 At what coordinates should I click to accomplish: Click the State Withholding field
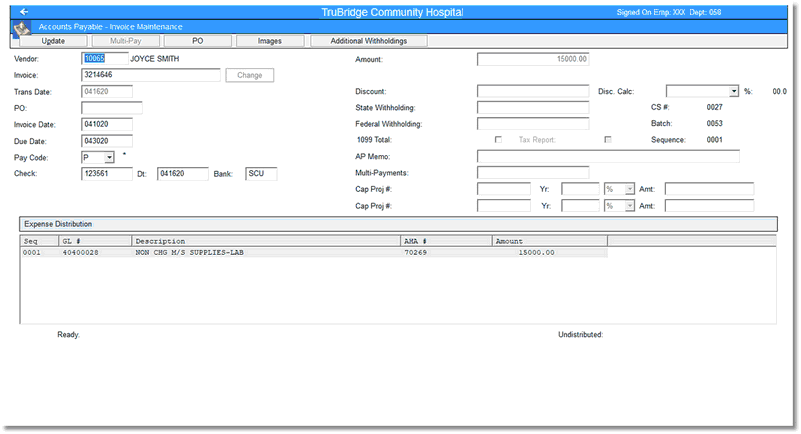[533, 108]
